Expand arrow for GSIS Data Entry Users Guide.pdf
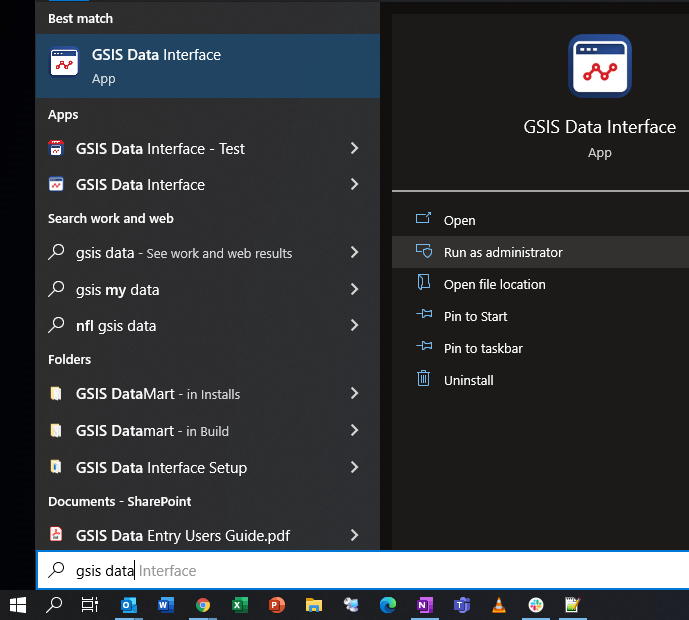The height and width of the screenshot is (620, 689). pyautogui.click(x=355, y=535)
